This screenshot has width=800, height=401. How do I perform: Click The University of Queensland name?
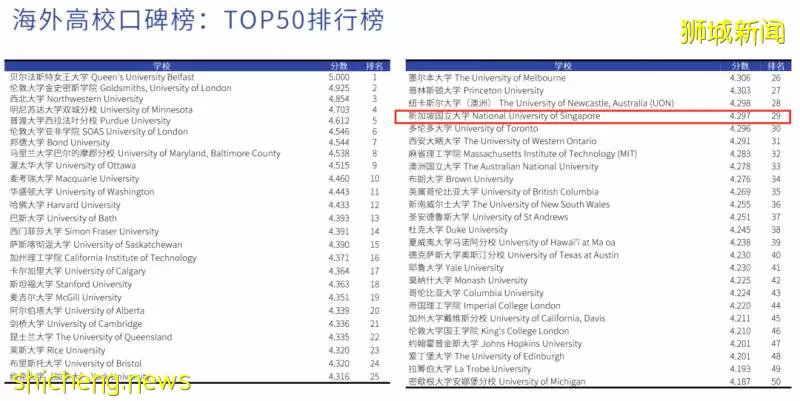pos(91,338)
